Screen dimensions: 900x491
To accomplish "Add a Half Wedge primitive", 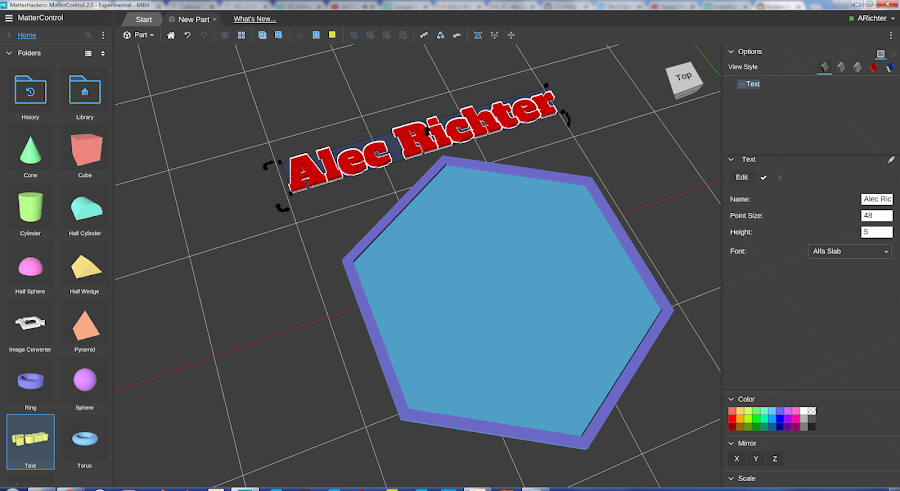I will [x=85, y=270].
